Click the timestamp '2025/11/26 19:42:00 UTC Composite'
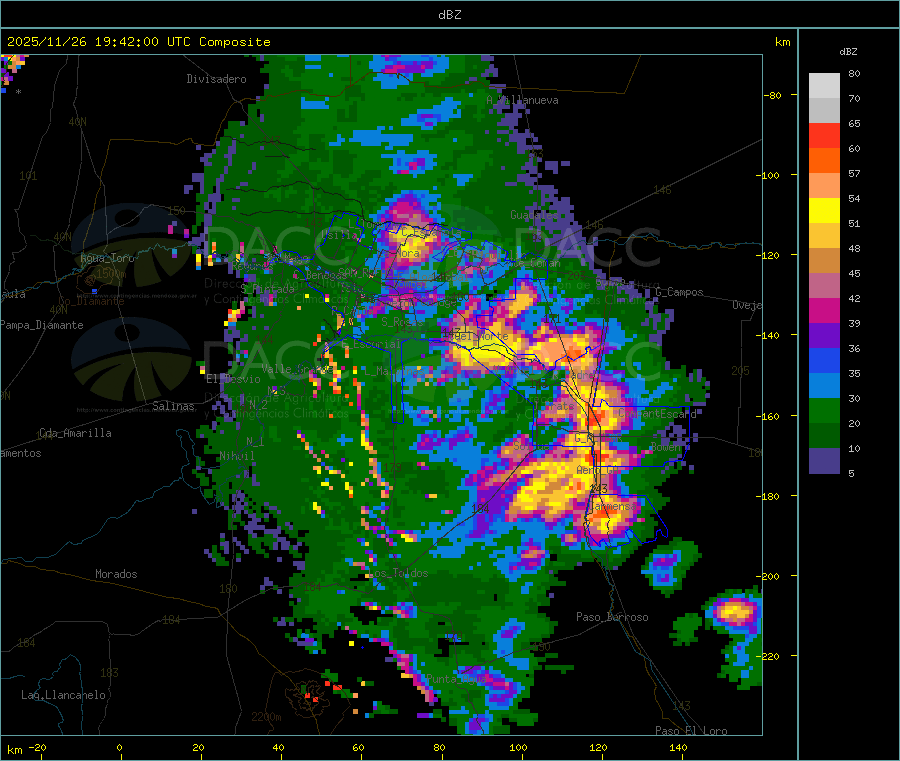 tap(138, 42)
